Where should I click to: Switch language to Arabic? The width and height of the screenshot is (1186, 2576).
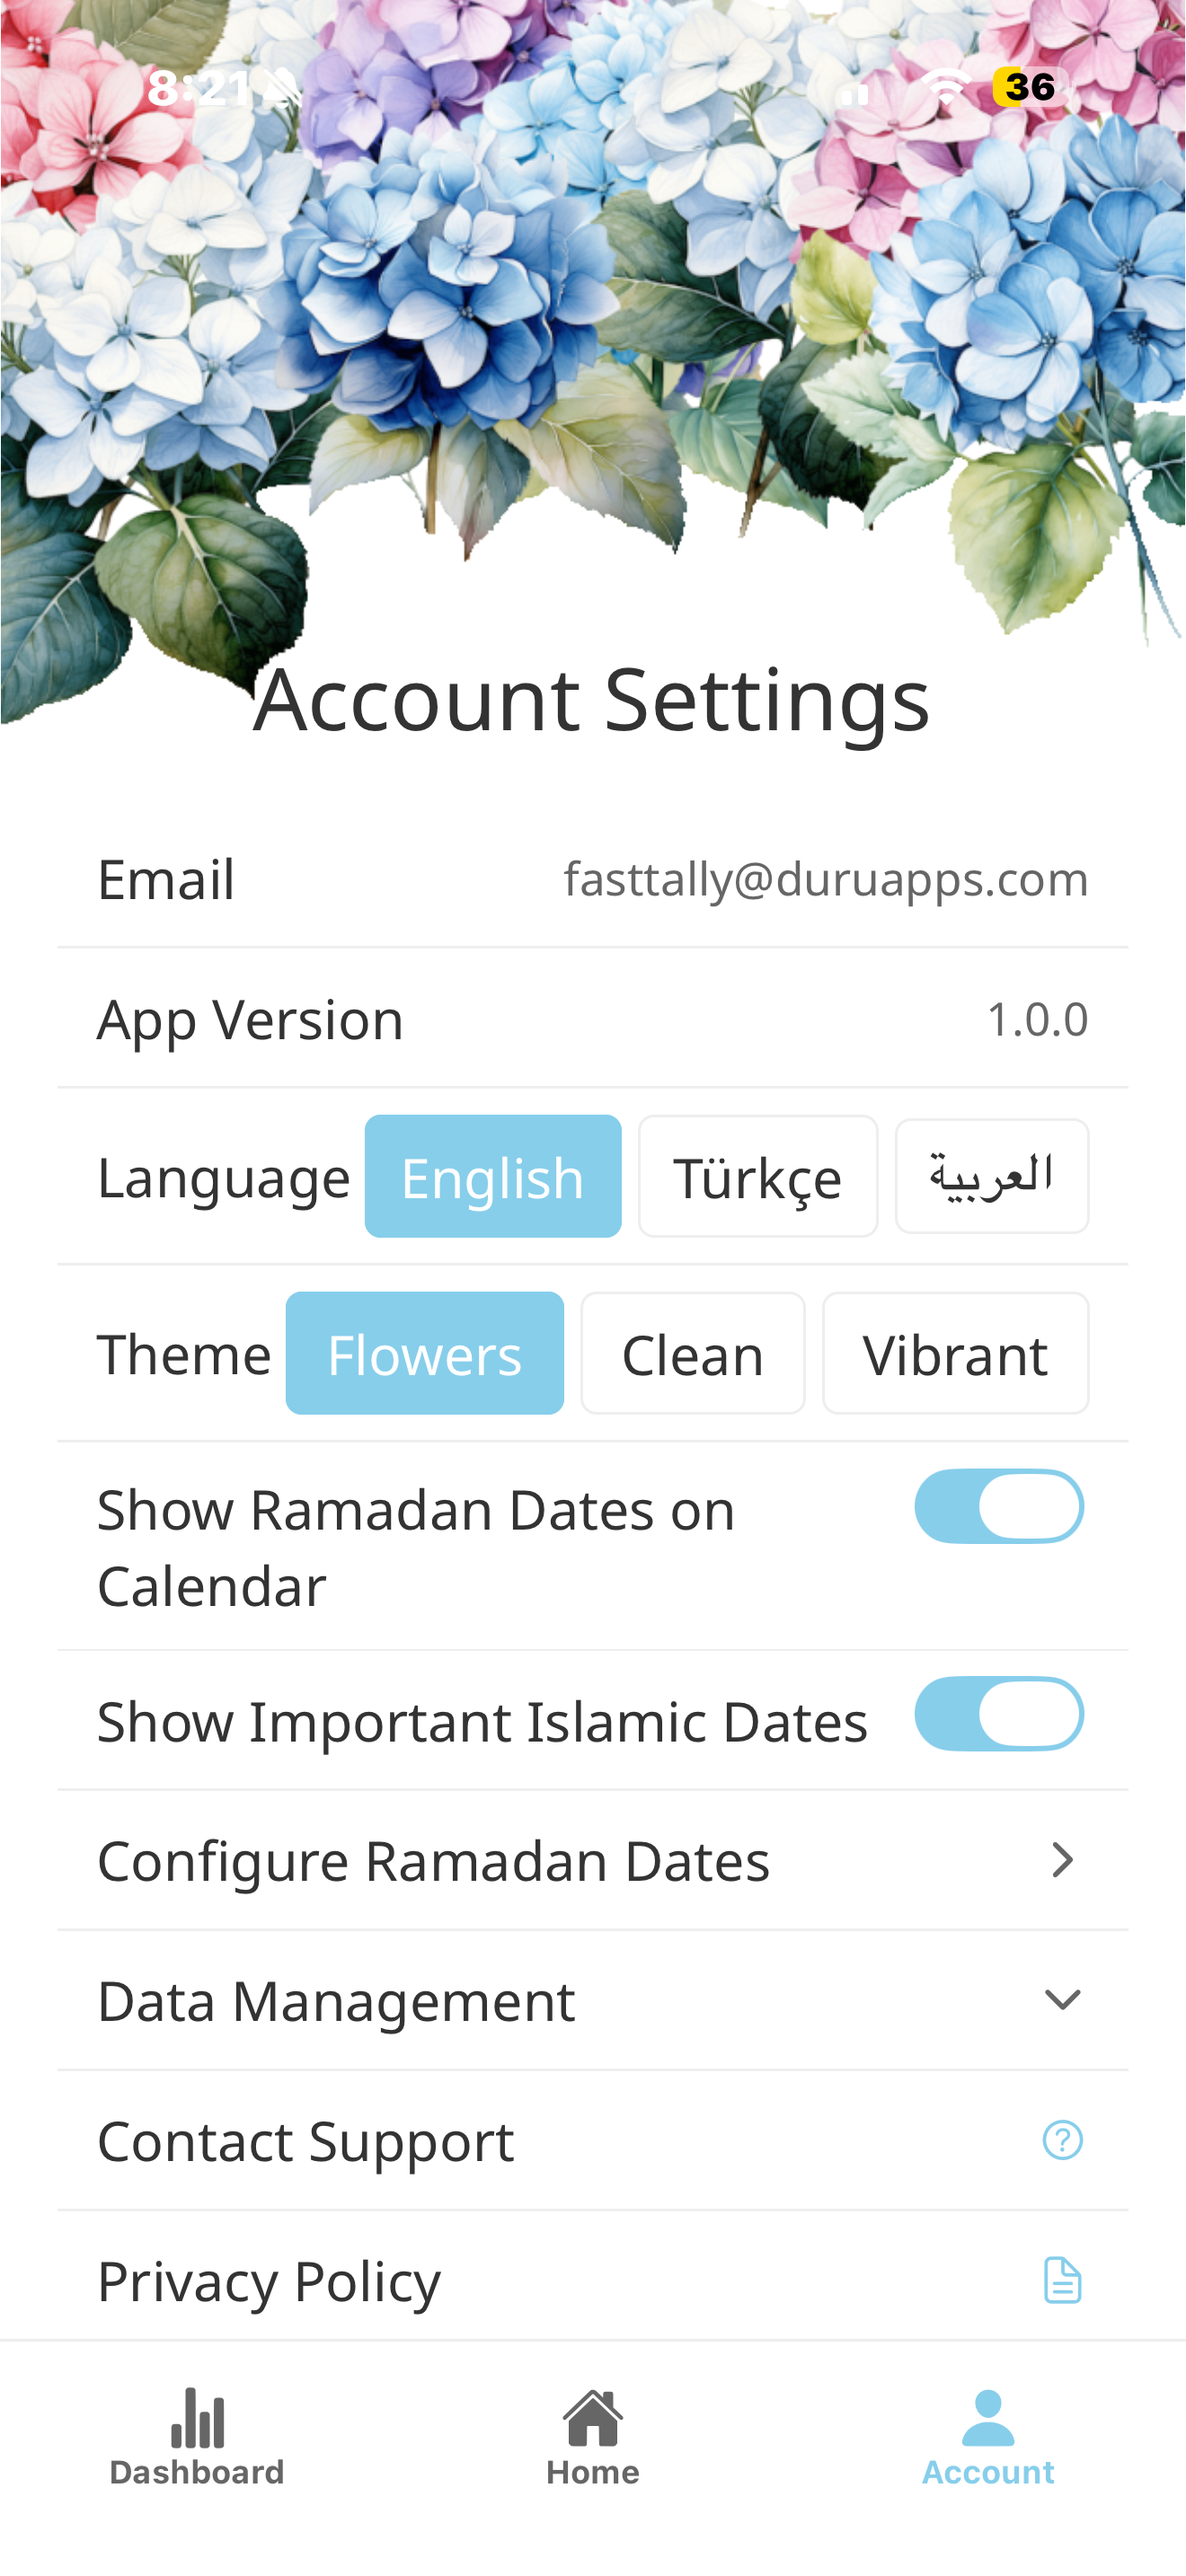(991, 1176)
